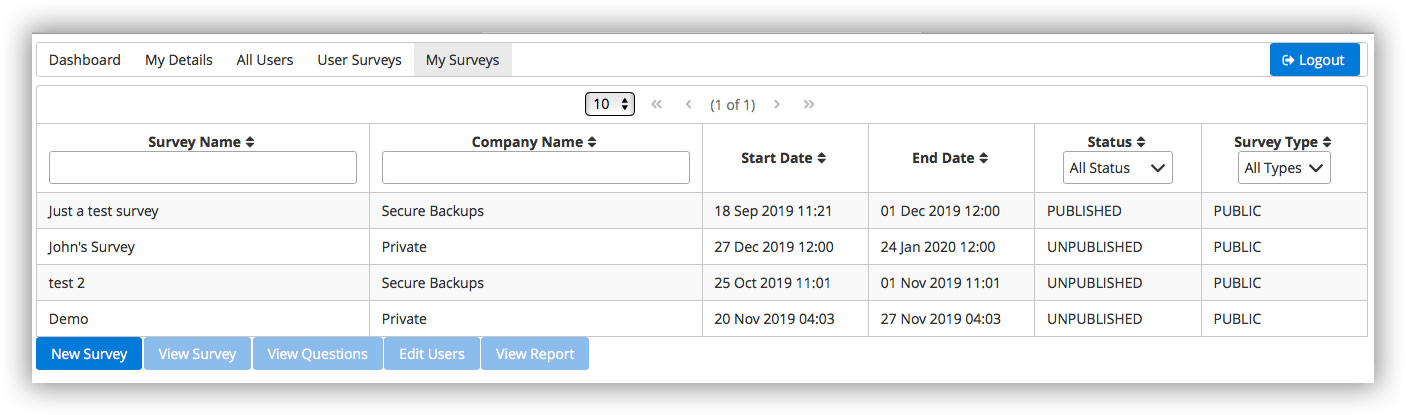Screen dimensions: 1406x415
Task: Go to next page arrow
Action: point(777,104)
